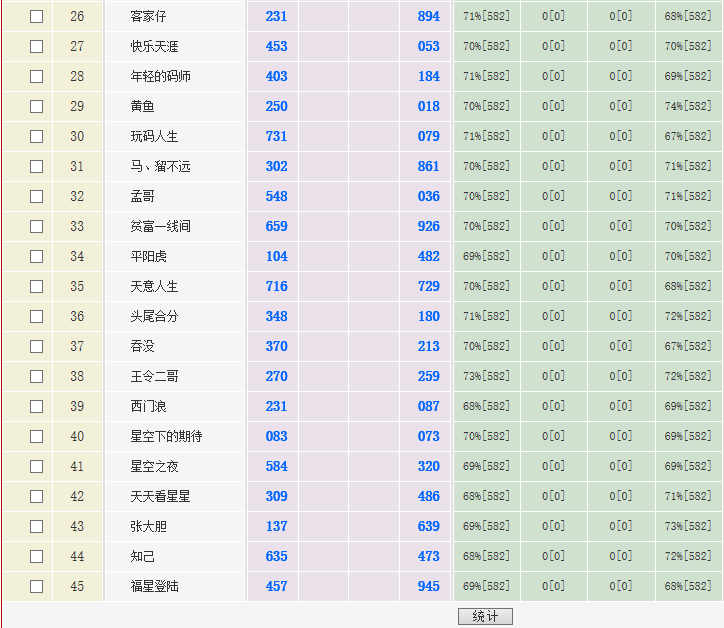Open user name 快乐天涯
The image size is (724, 628).
coord(154,47)
